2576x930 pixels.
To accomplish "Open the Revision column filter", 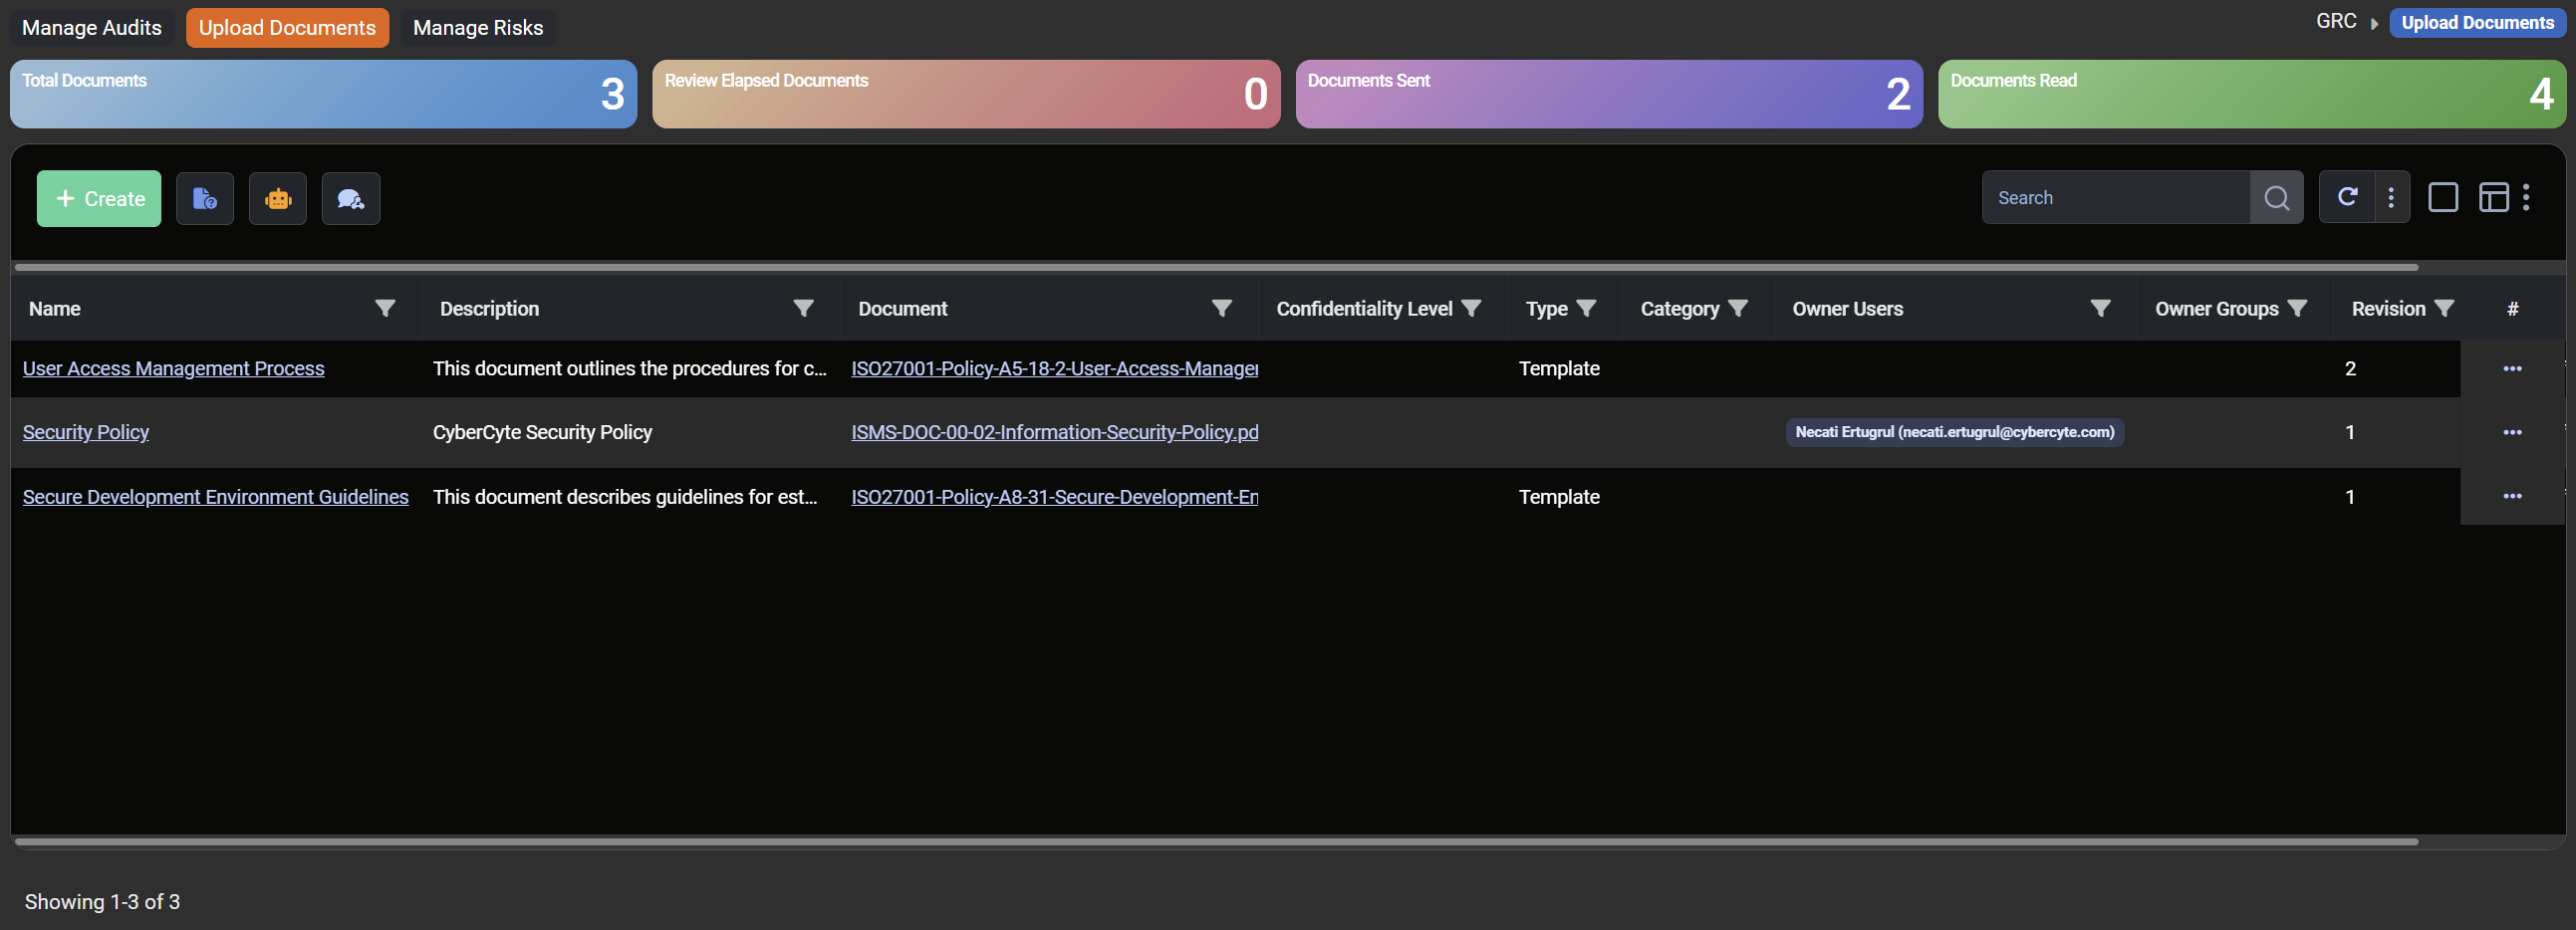I will tap(2444, 308).
